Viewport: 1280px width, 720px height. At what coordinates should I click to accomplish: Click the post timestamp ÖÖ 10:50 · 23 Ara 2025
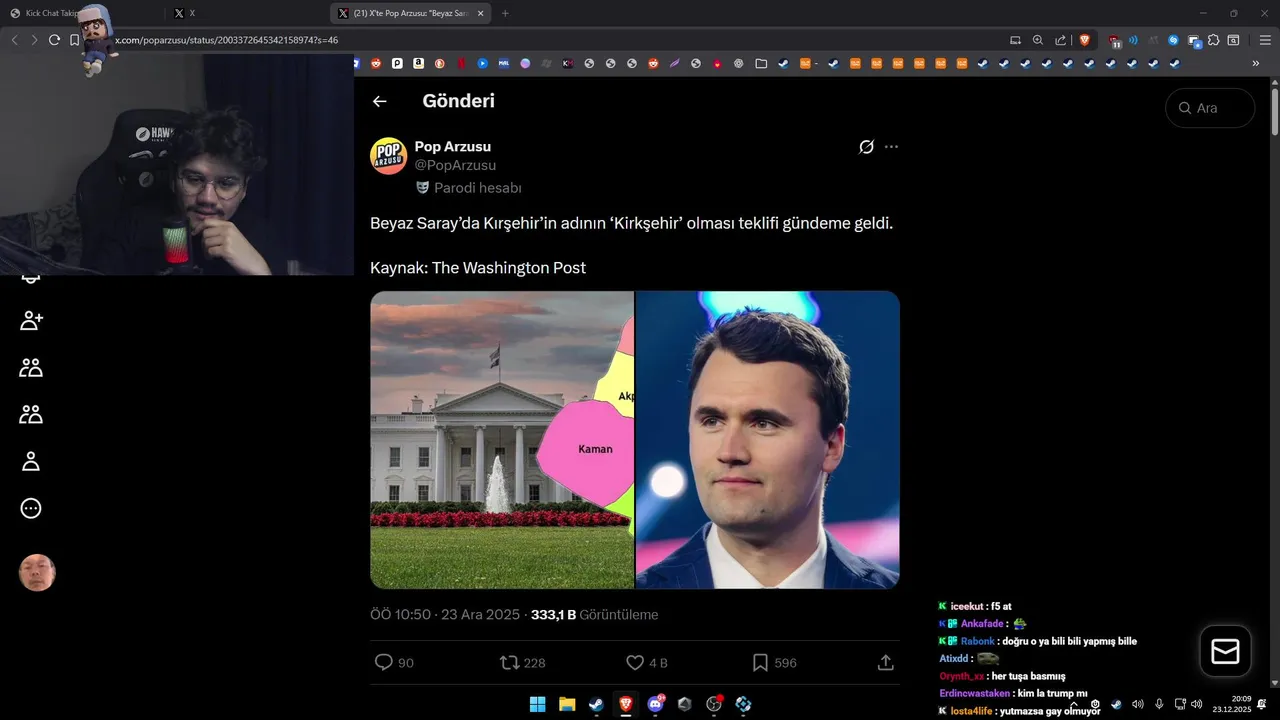pyautogui.click(x=445, y=615)
